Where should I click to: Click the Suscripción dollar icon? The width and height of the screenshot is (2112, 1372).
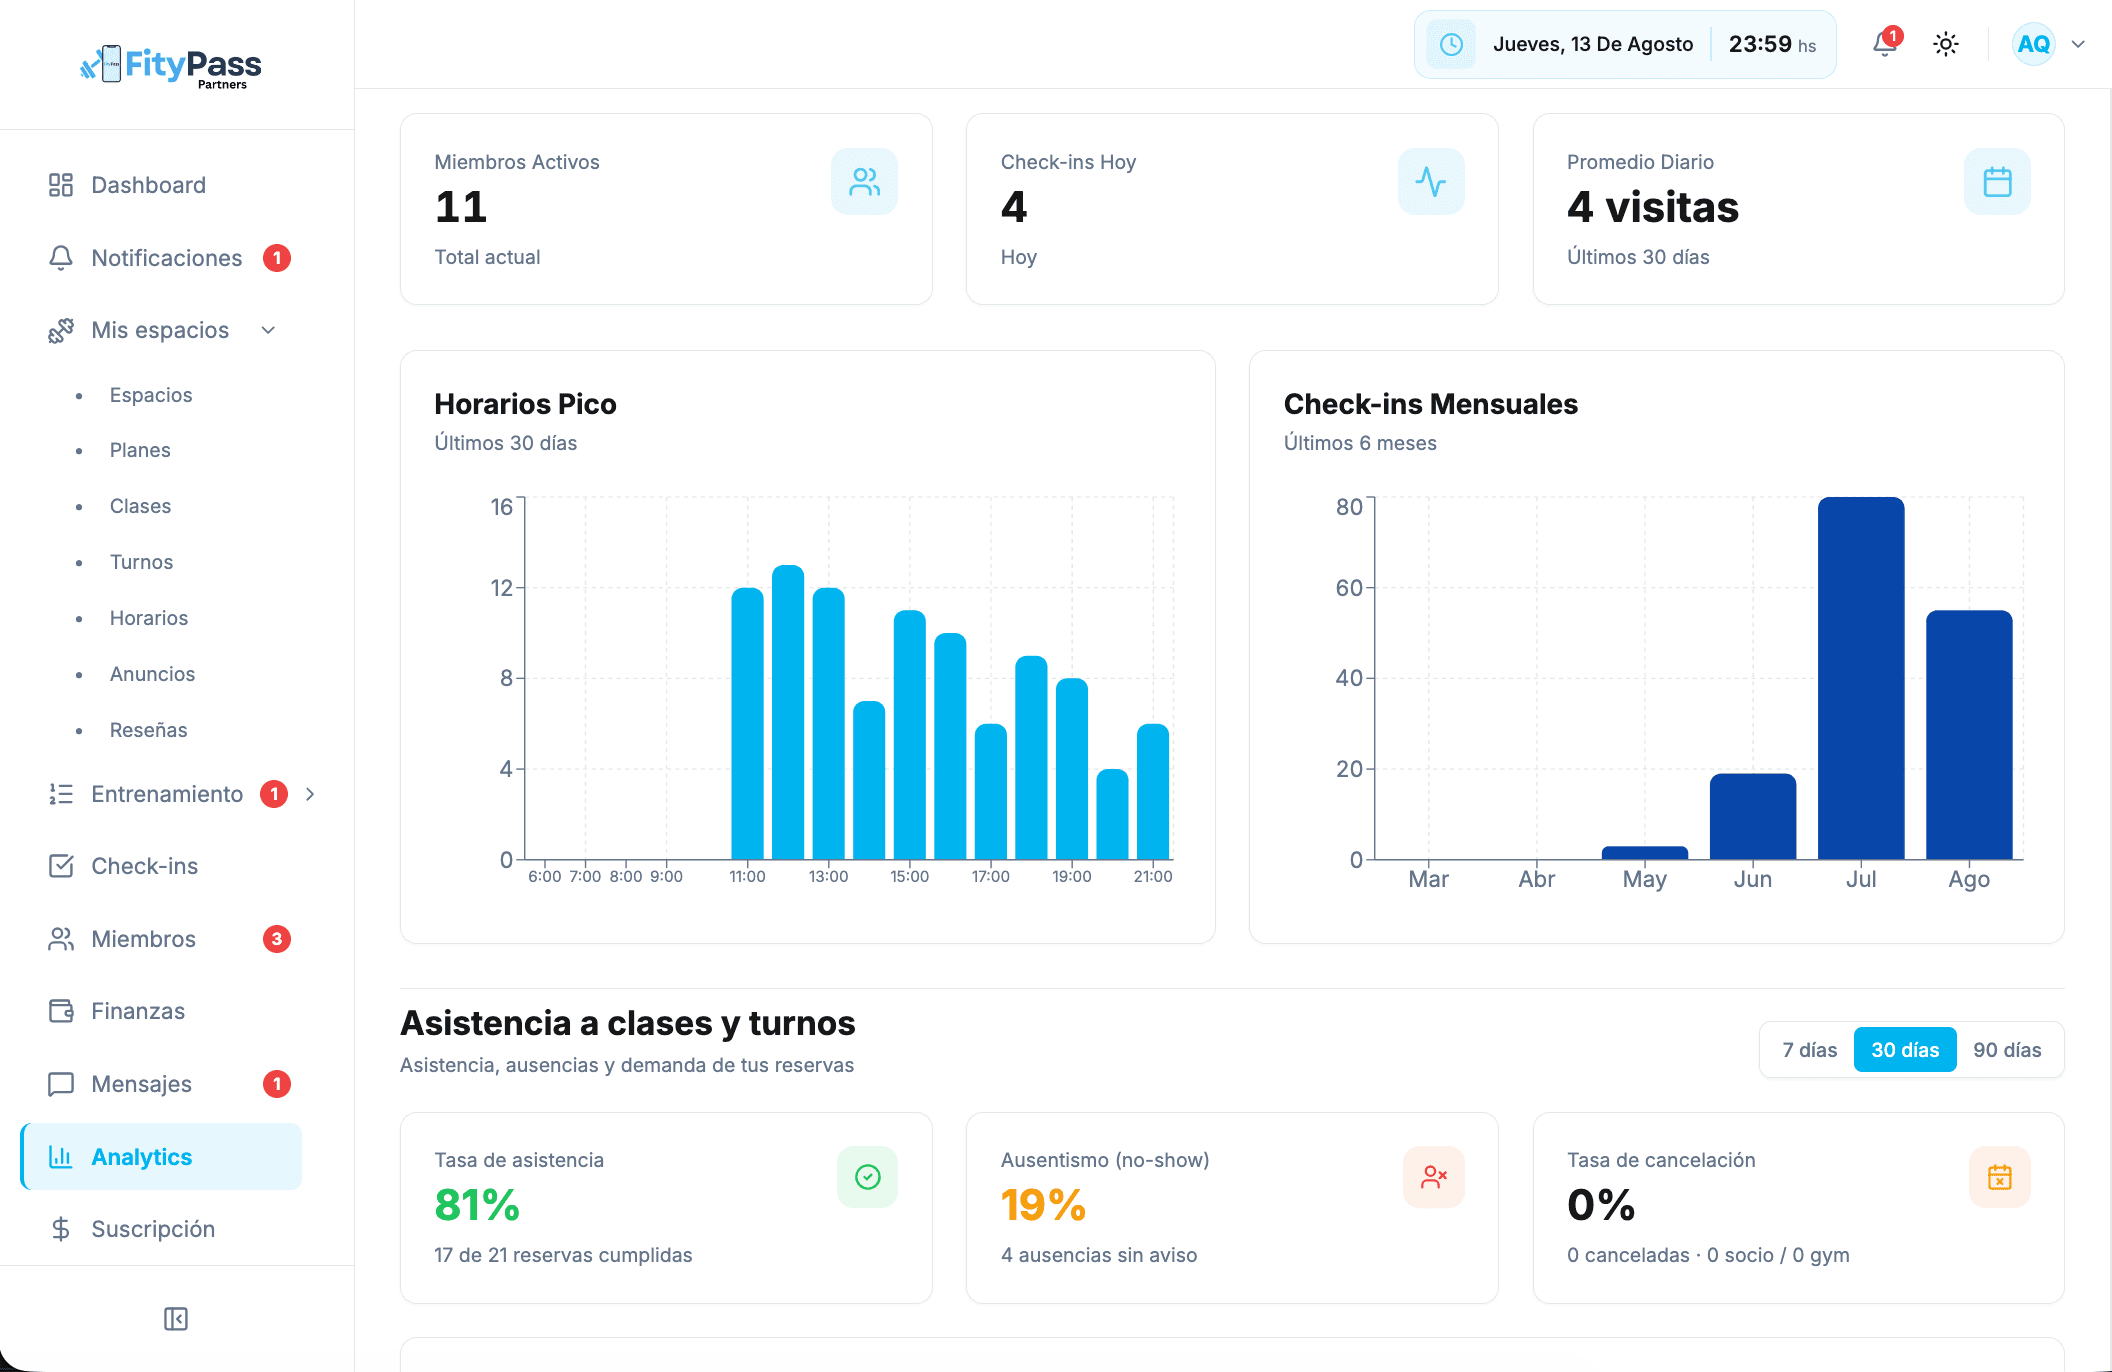(x=61, y=1229)
